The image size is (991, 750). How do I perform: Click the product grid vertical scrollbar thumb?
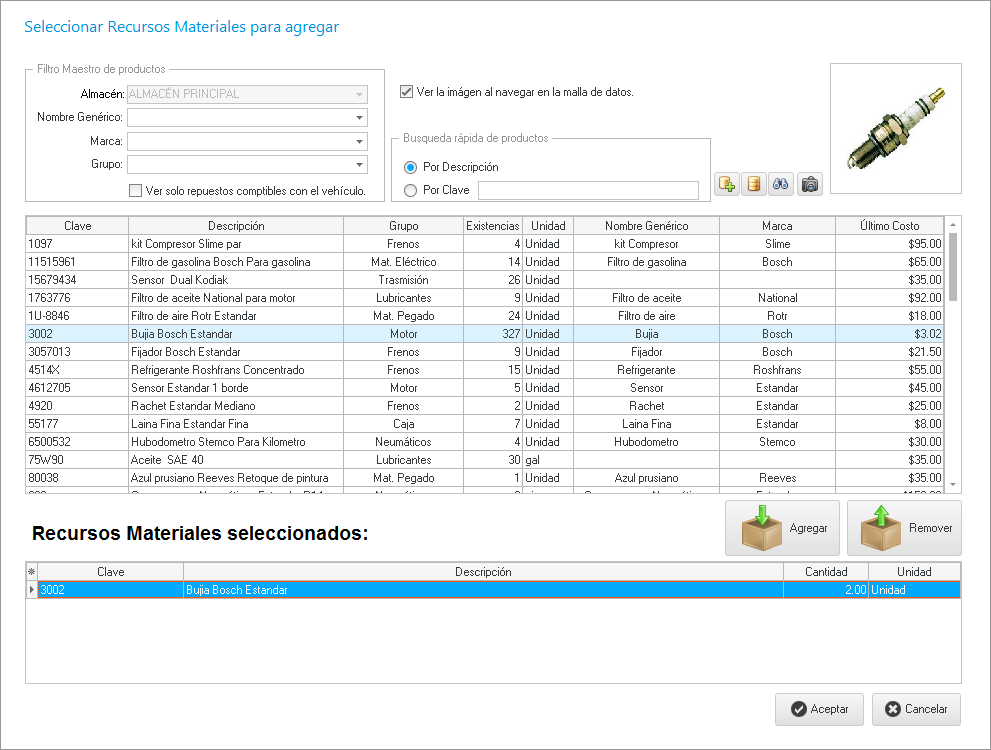point(952,266)
